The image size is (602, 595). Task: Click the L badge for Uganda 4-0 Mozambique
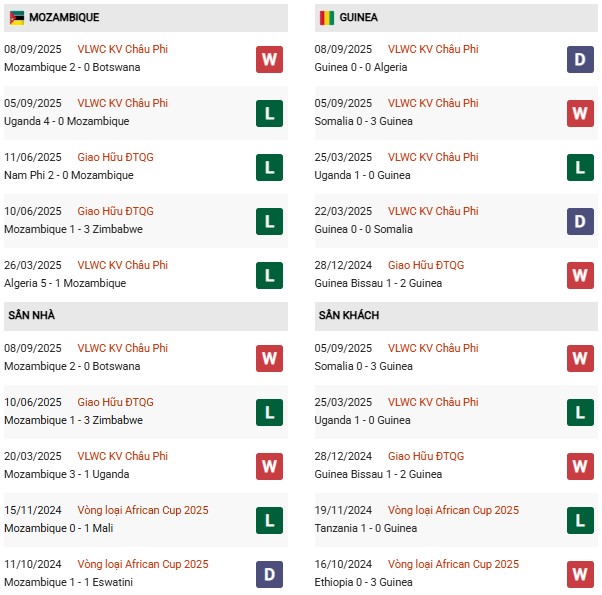click(269, 113)
